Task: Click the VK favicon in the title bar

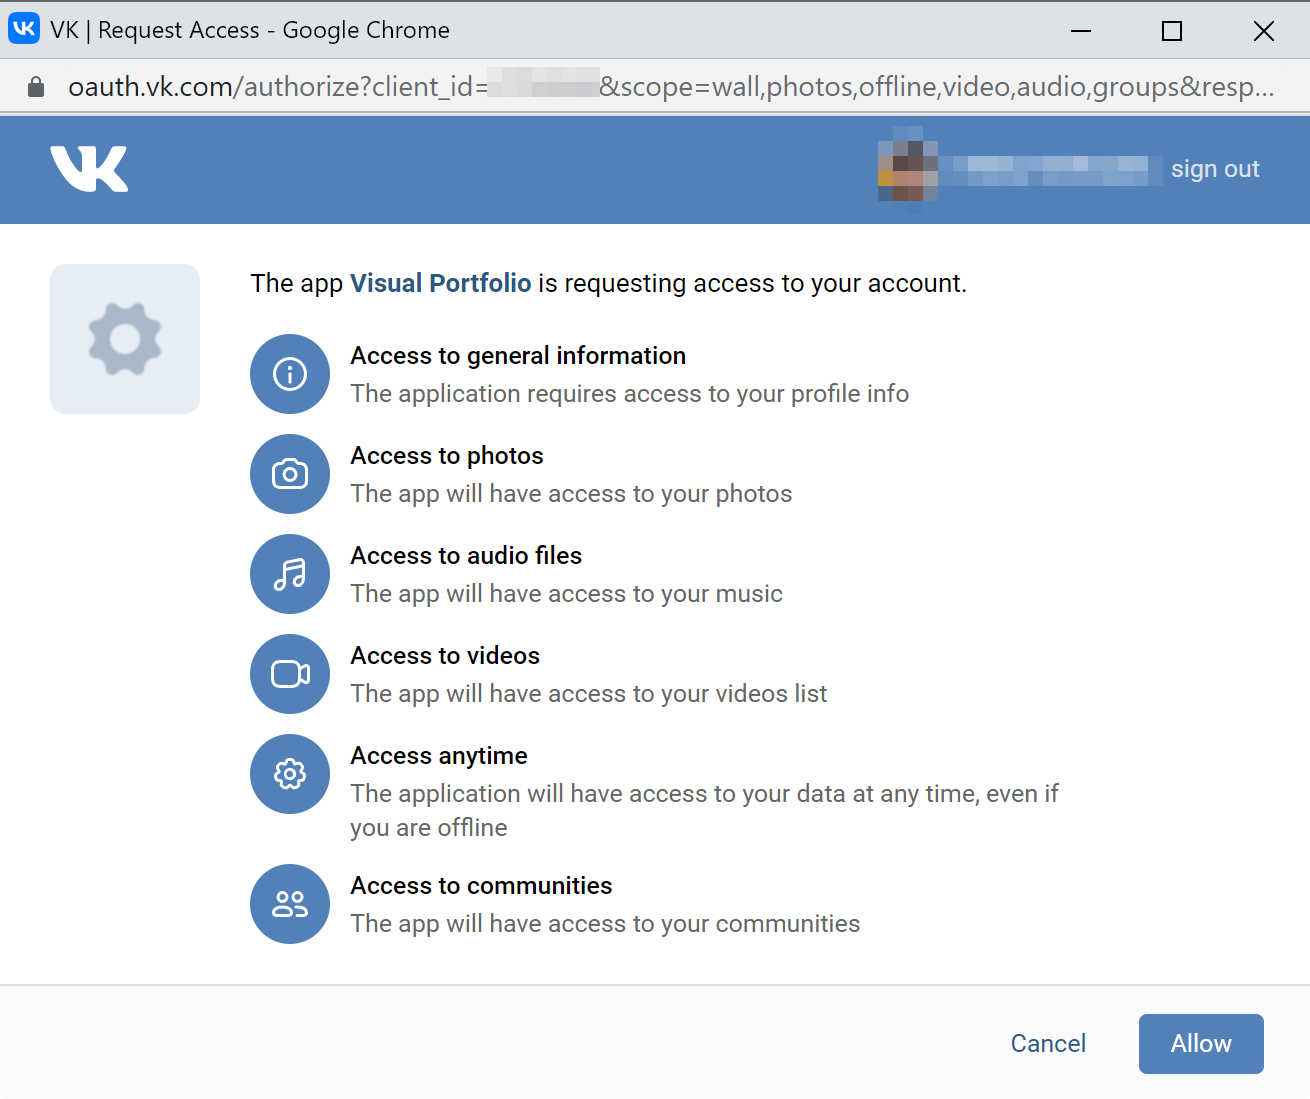Action: [x=24, y=29]
